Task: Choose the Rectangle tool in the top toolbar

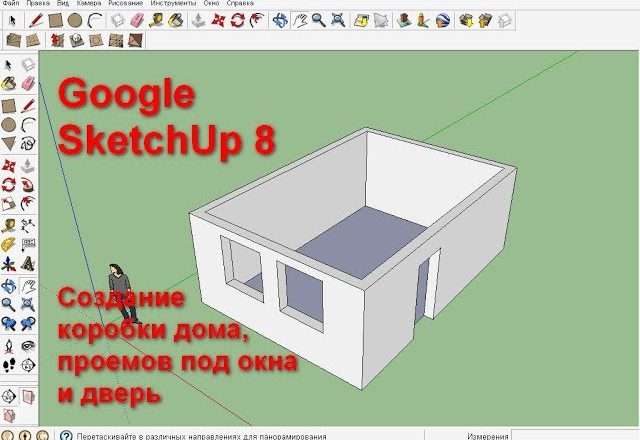Action: pyautogui.click(x=55, y=20)
